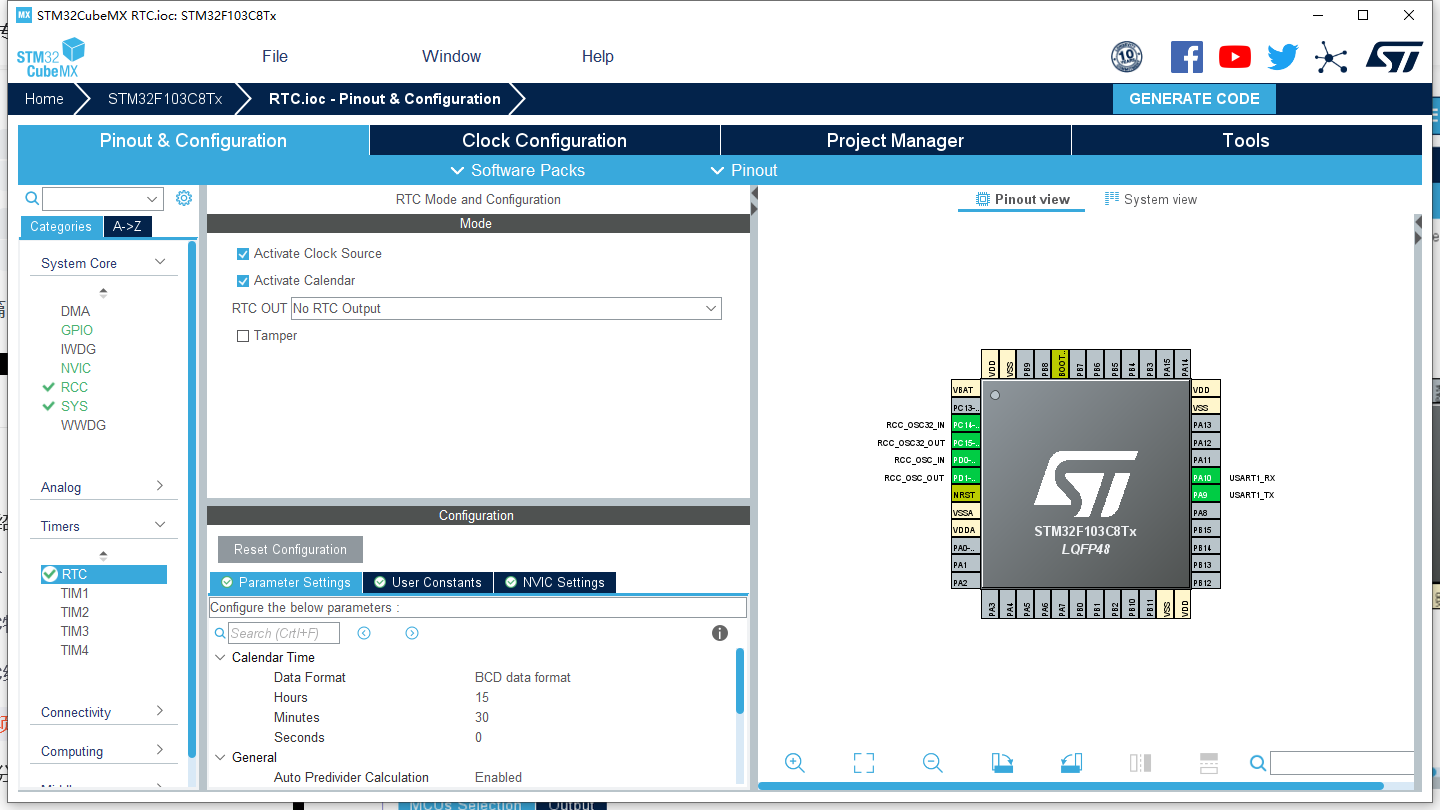Zoom in on the pinout view
The height and width of the screenshot is (810, 1440).
794,762
